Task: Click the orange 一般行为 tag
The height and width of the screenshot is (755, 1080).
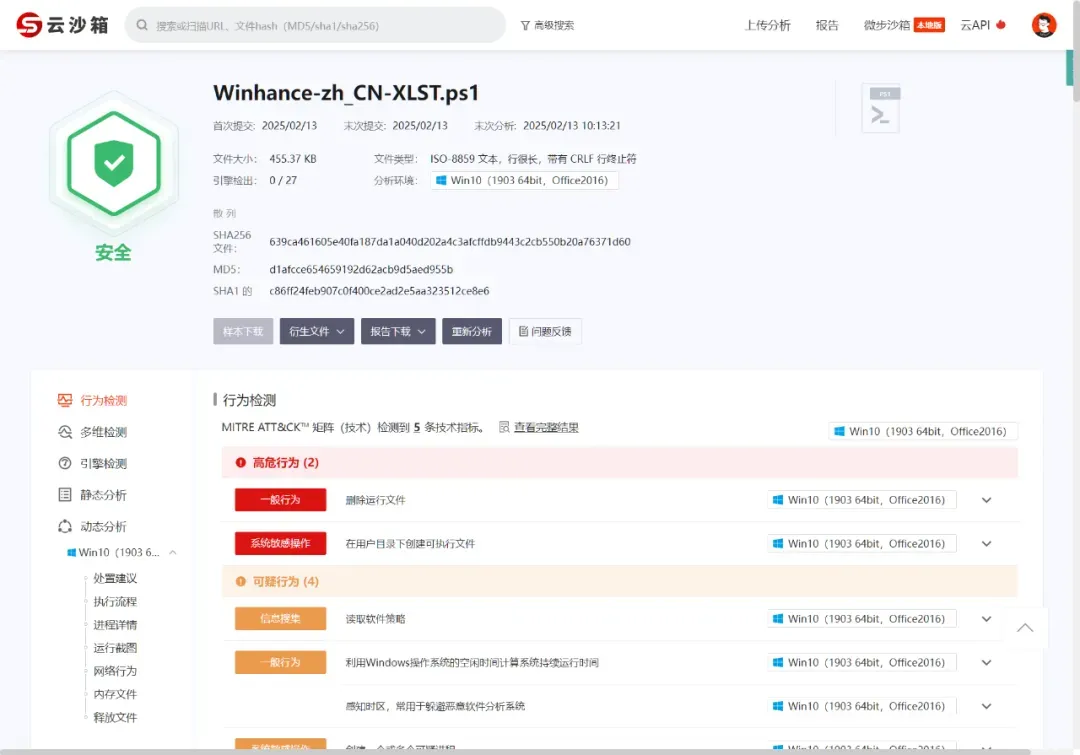Action: tap(280, 662)
